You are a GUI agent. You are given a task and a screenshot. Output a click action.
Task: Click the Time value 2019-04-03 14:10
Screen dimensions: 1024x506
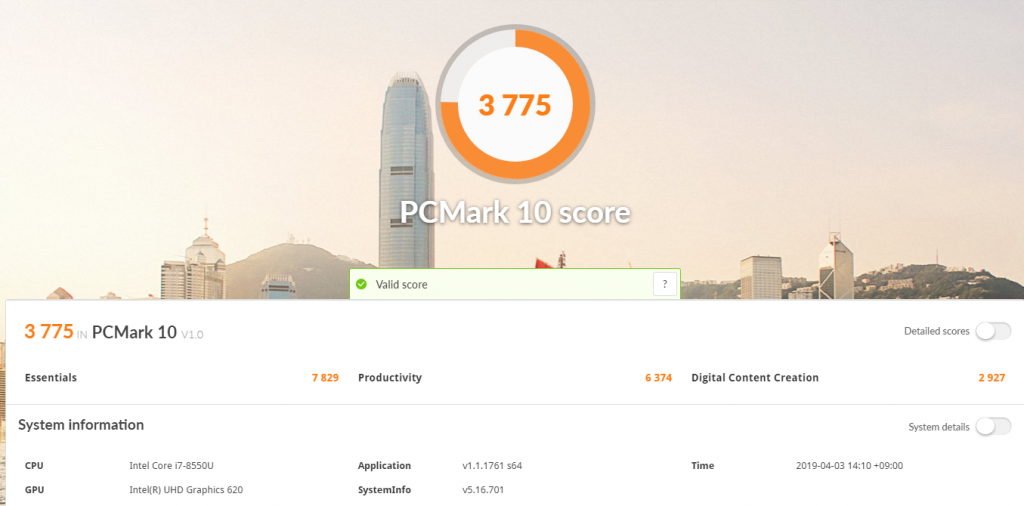coord(849,466)
